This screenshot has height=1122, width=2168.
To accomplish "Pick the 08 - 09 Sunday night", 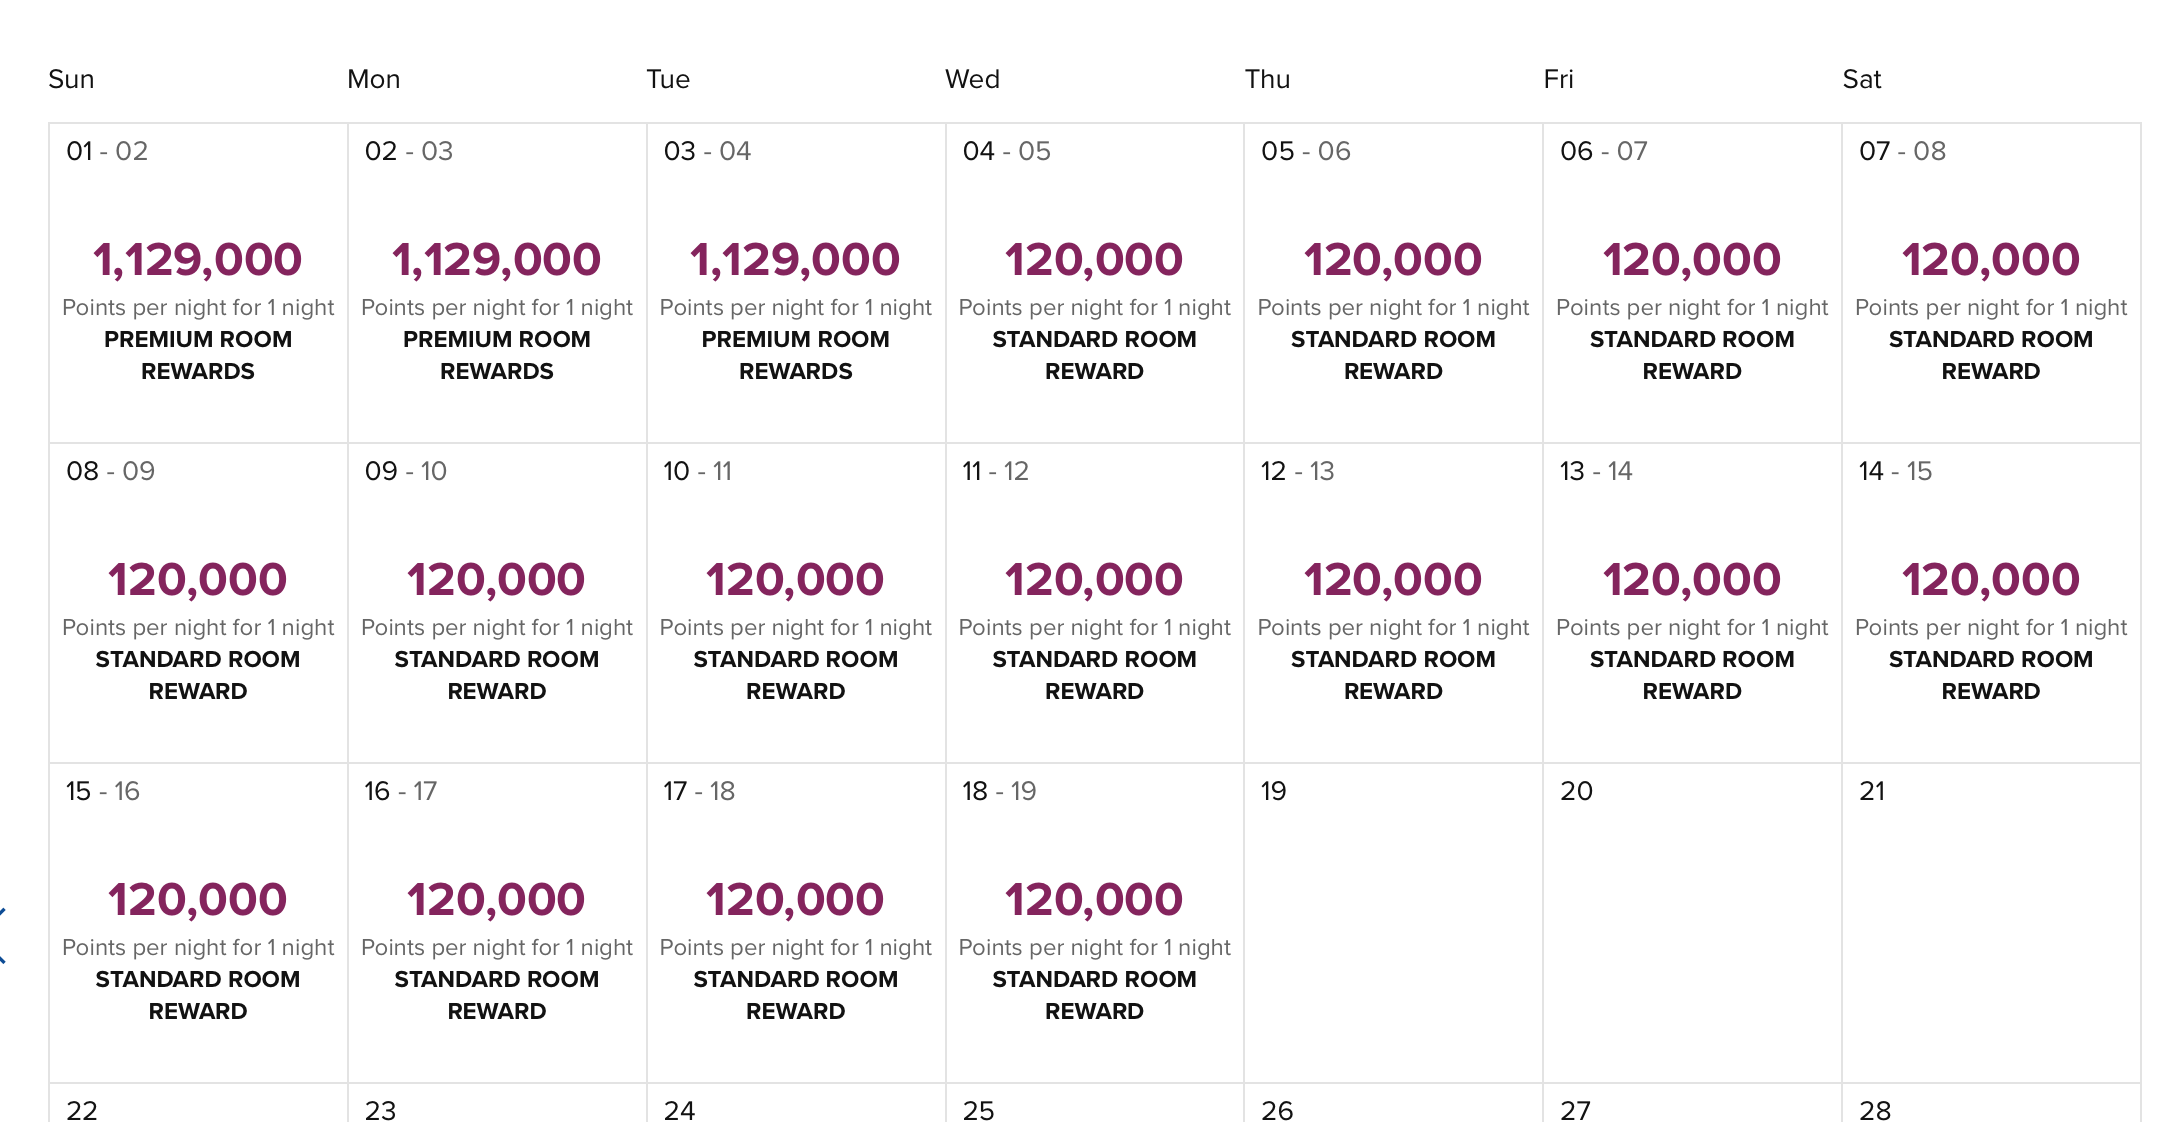I will click(x=198, y=603).
